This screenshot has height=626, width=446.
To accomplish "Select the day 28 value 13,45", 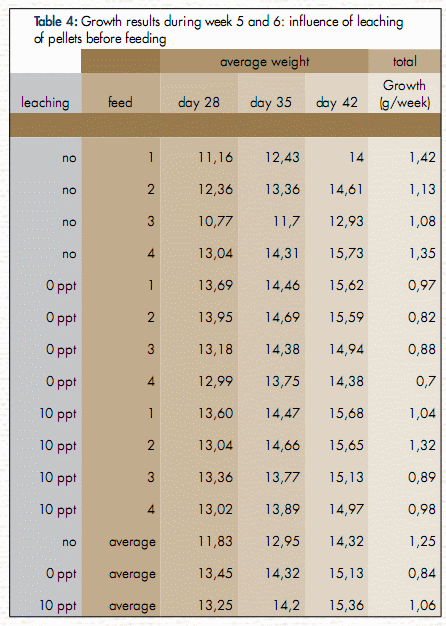I will click(216, 573).
